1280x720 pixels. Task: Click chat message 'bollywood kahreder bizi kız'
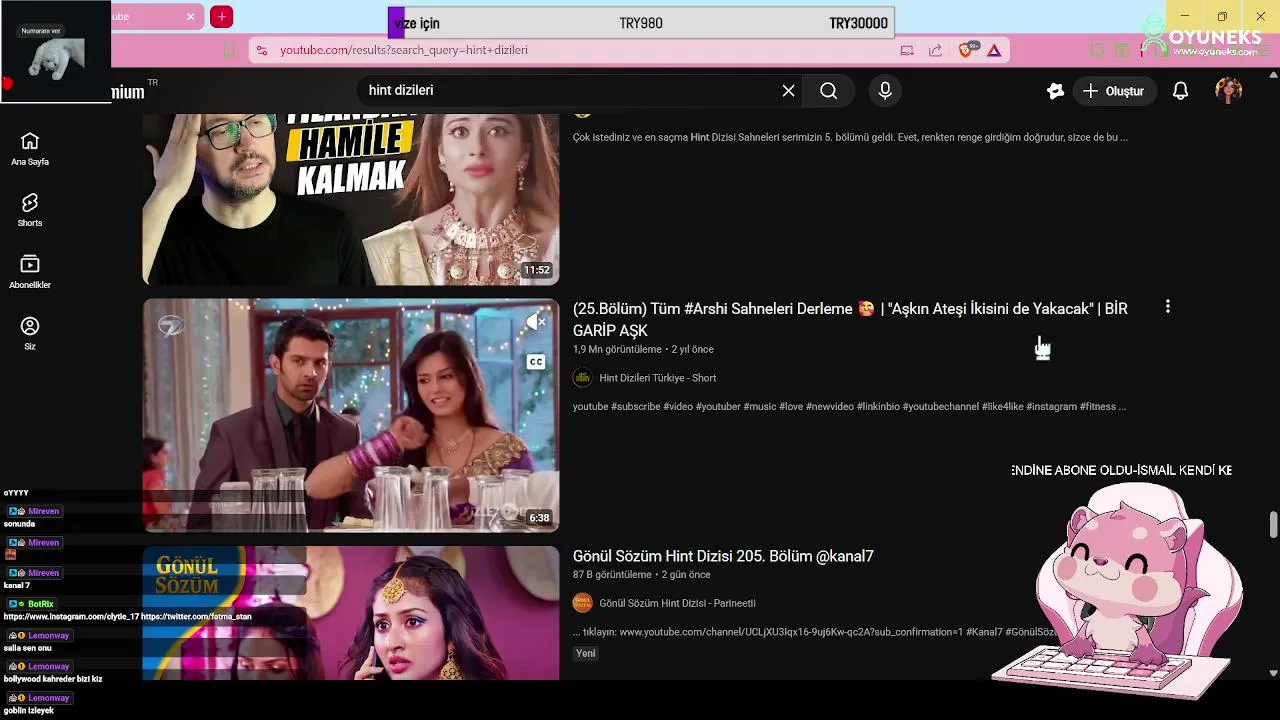[53, 679]
